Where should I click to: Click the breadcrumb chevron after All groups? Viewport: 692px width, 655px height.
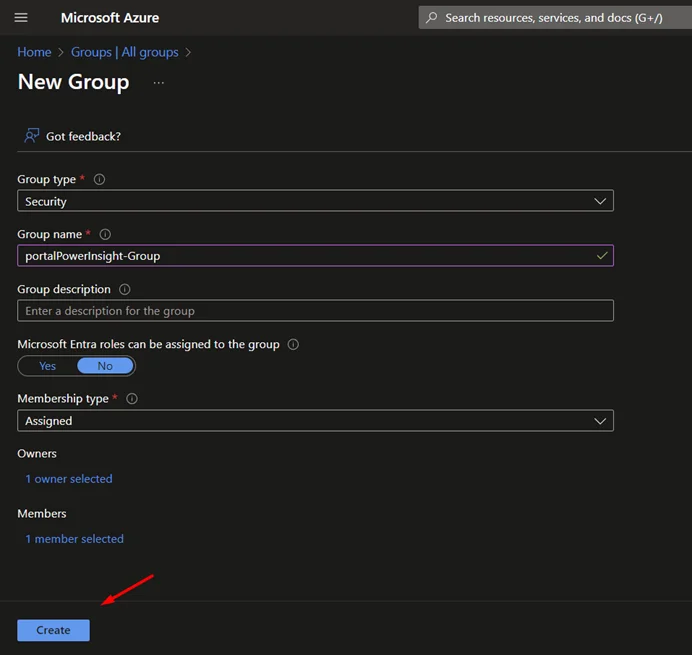click(188, 53)
